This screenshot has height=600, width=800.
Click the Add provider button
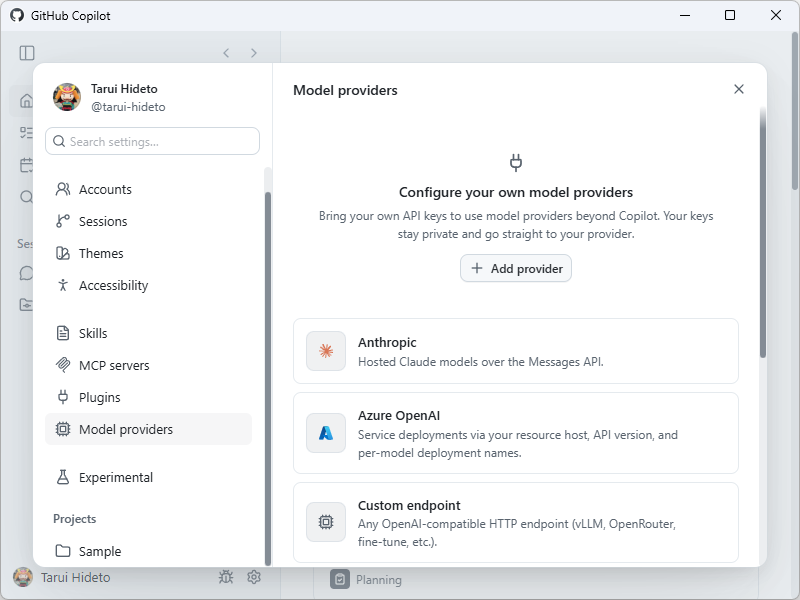pyautogui.click(x=516, y=268)
